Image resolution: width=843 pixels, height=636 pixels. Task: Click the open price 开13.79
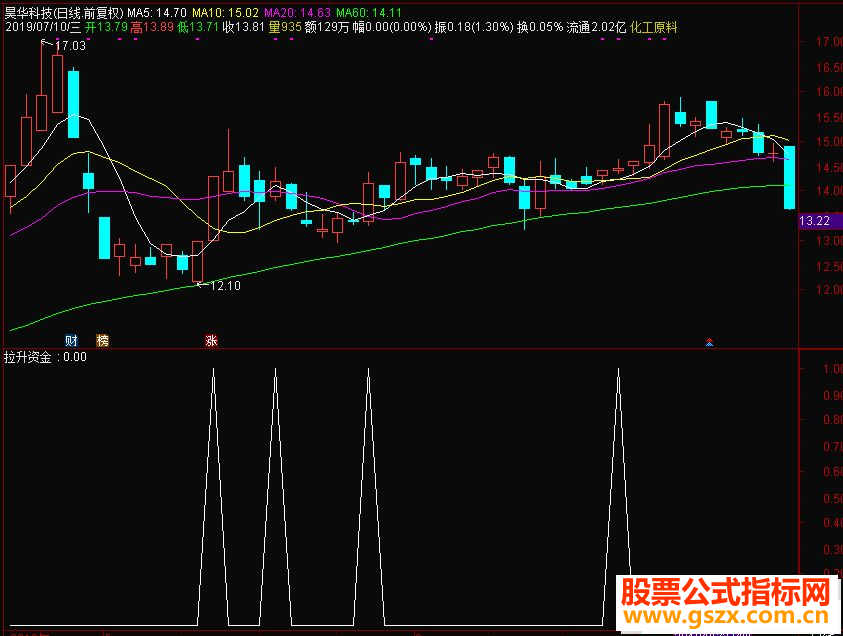[x=106, y=27]
